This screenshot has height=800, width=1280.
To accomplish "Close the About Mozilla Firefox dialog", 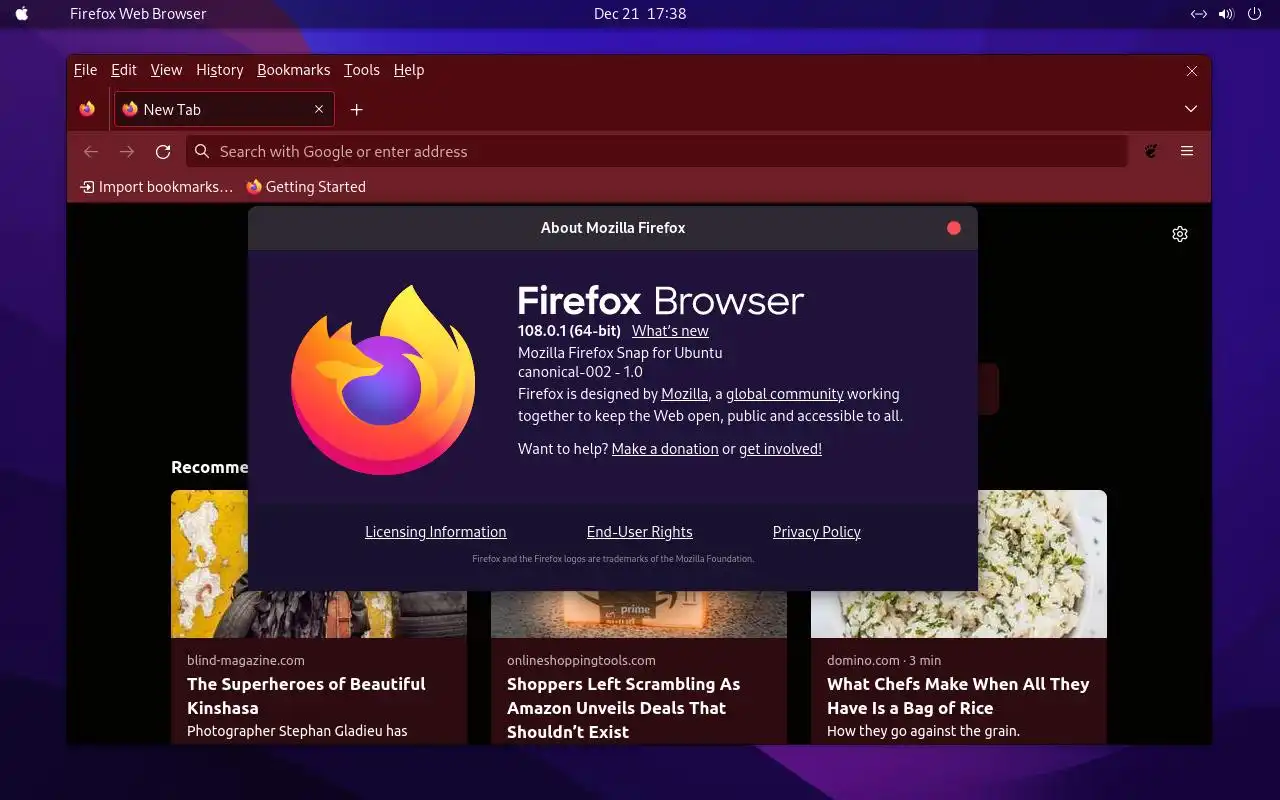I will (954, 228).
